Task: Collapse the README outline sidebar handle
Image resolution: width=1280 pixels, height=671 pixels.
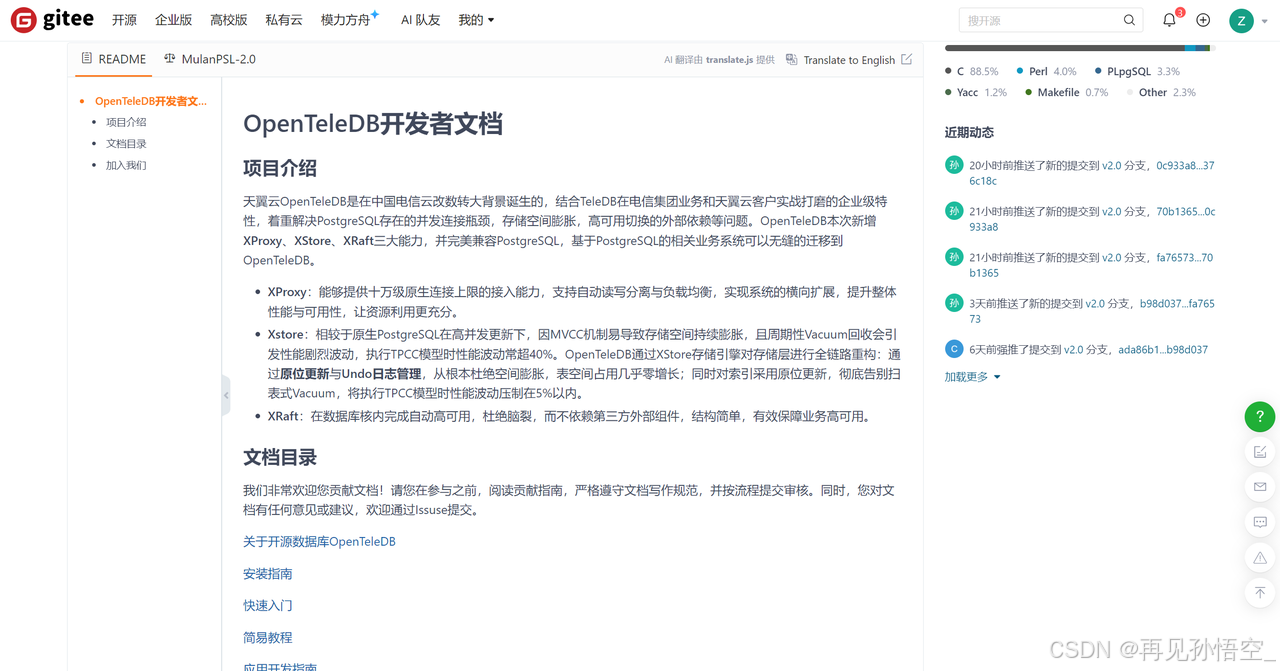Action: tap(226, 395)
